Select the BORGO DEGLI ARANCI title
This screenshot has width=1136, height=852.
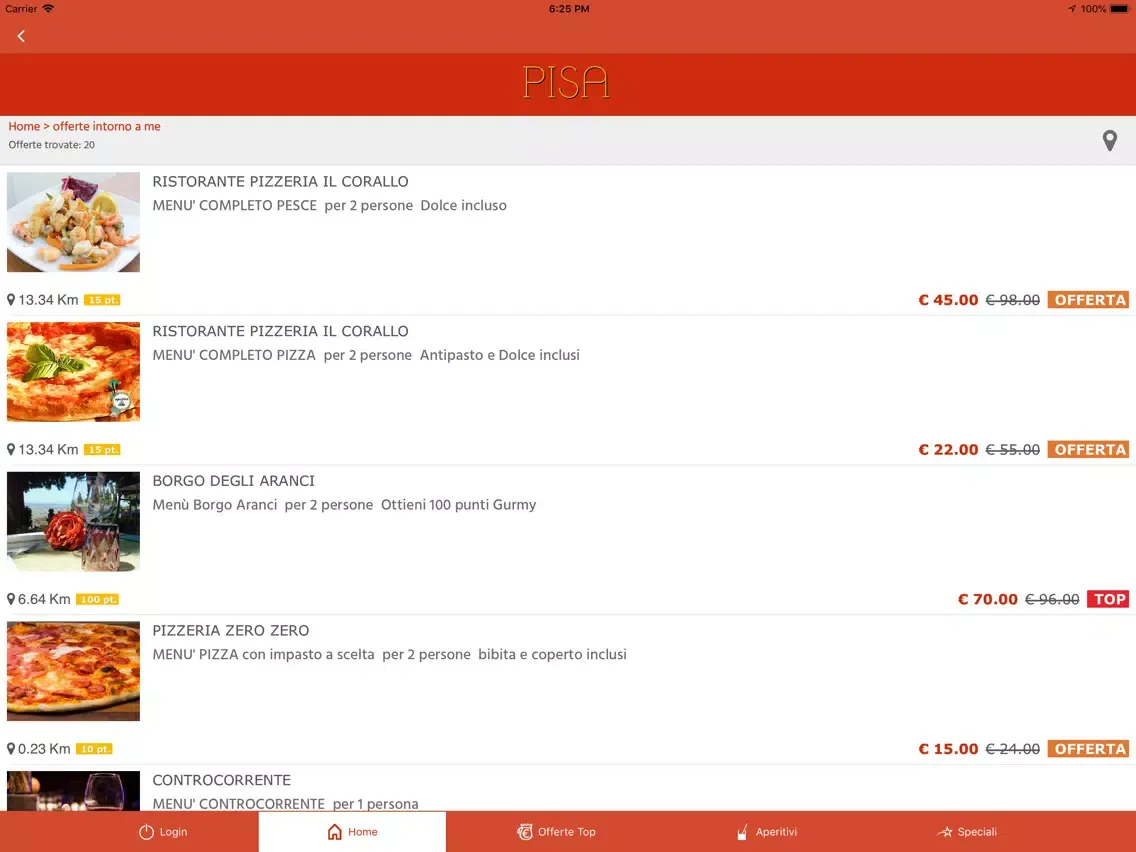[x=233, y=481]
